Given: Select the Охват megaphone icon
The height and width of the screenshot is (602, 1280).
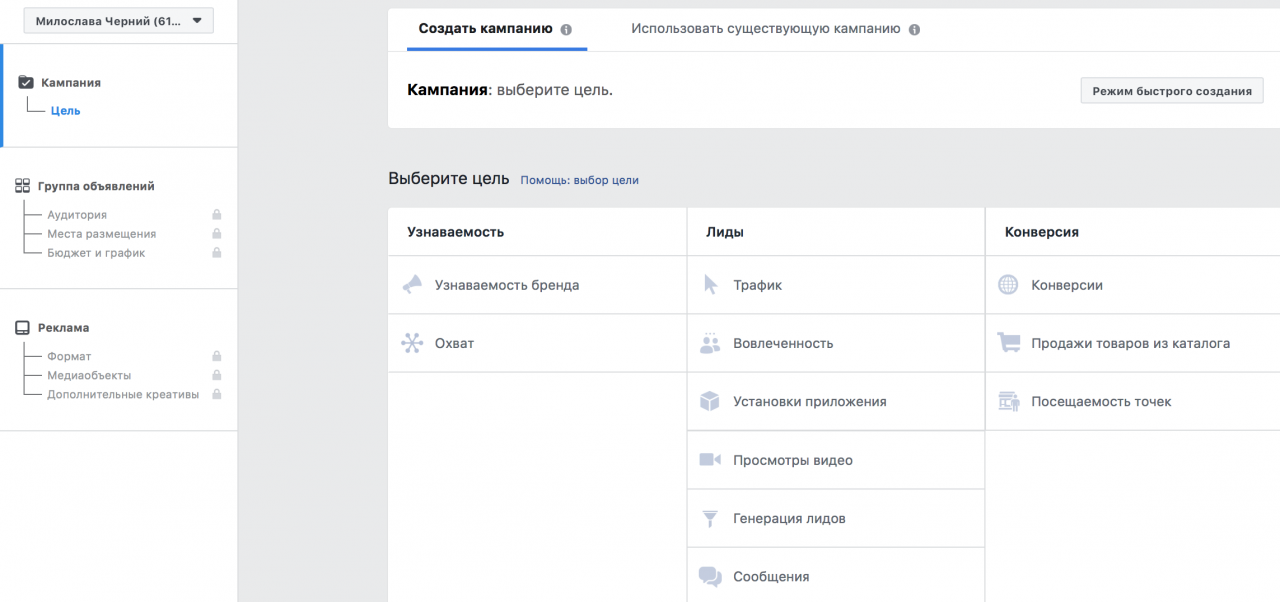Looking at the screenshot, I should click(413, 342).
